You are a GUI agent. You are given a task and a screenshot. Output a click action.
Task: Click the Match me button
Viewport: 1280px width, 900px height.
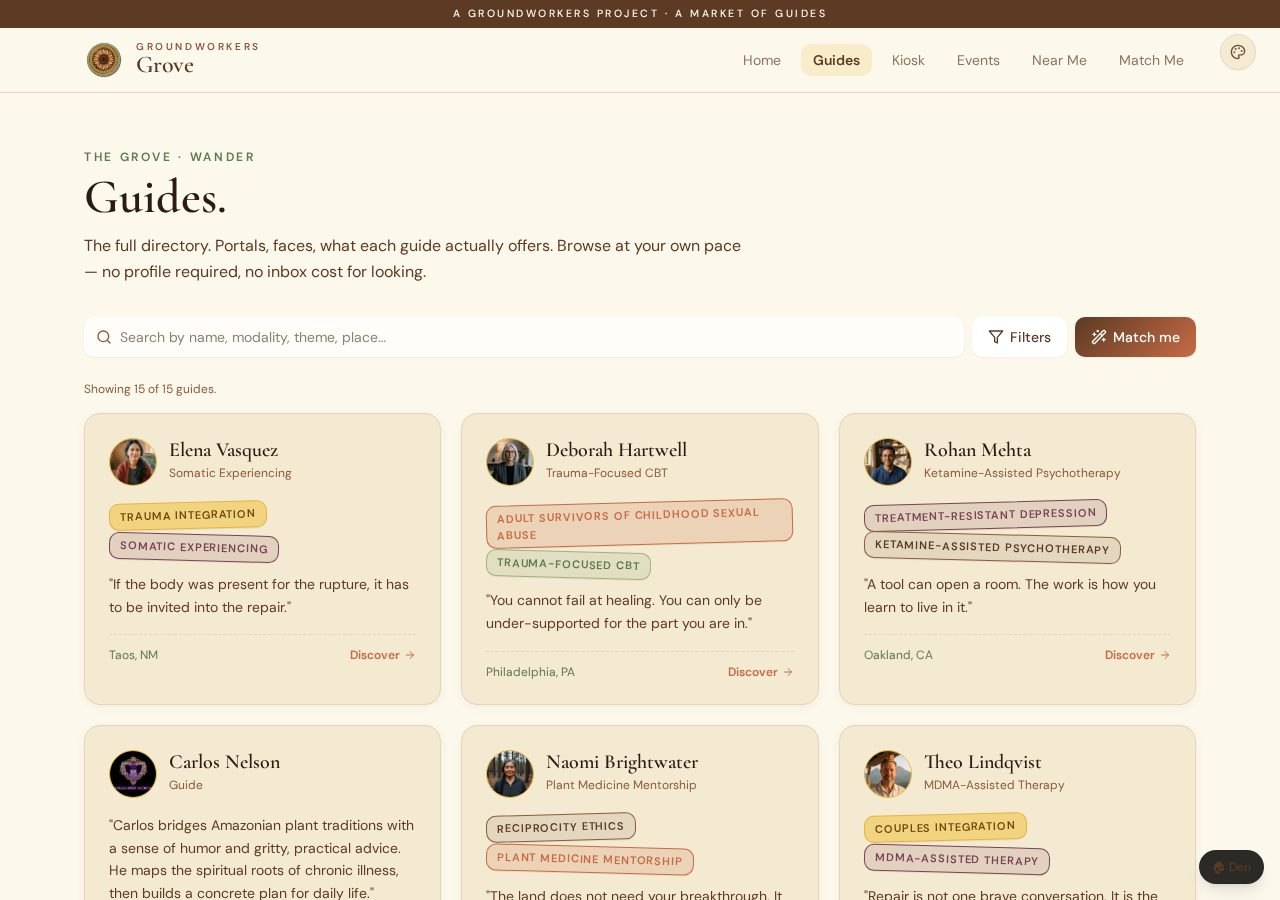(x=1135, y=337)
